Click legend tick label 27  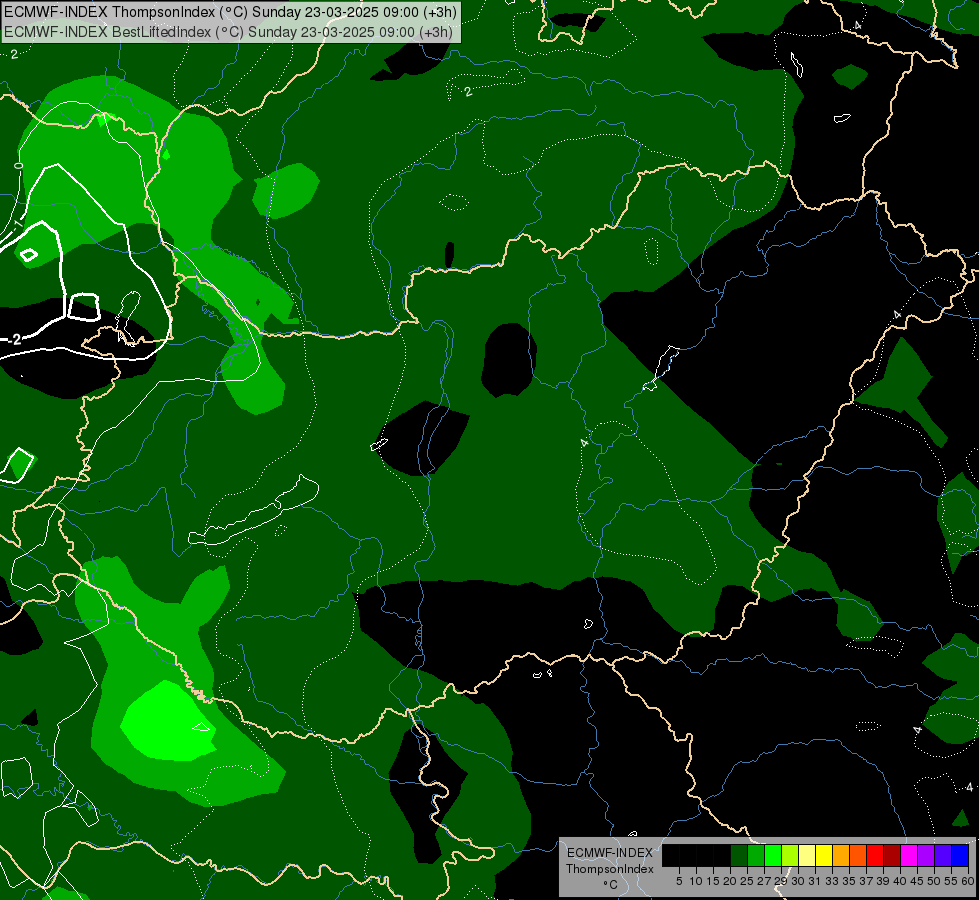click(x=764, y=881)
